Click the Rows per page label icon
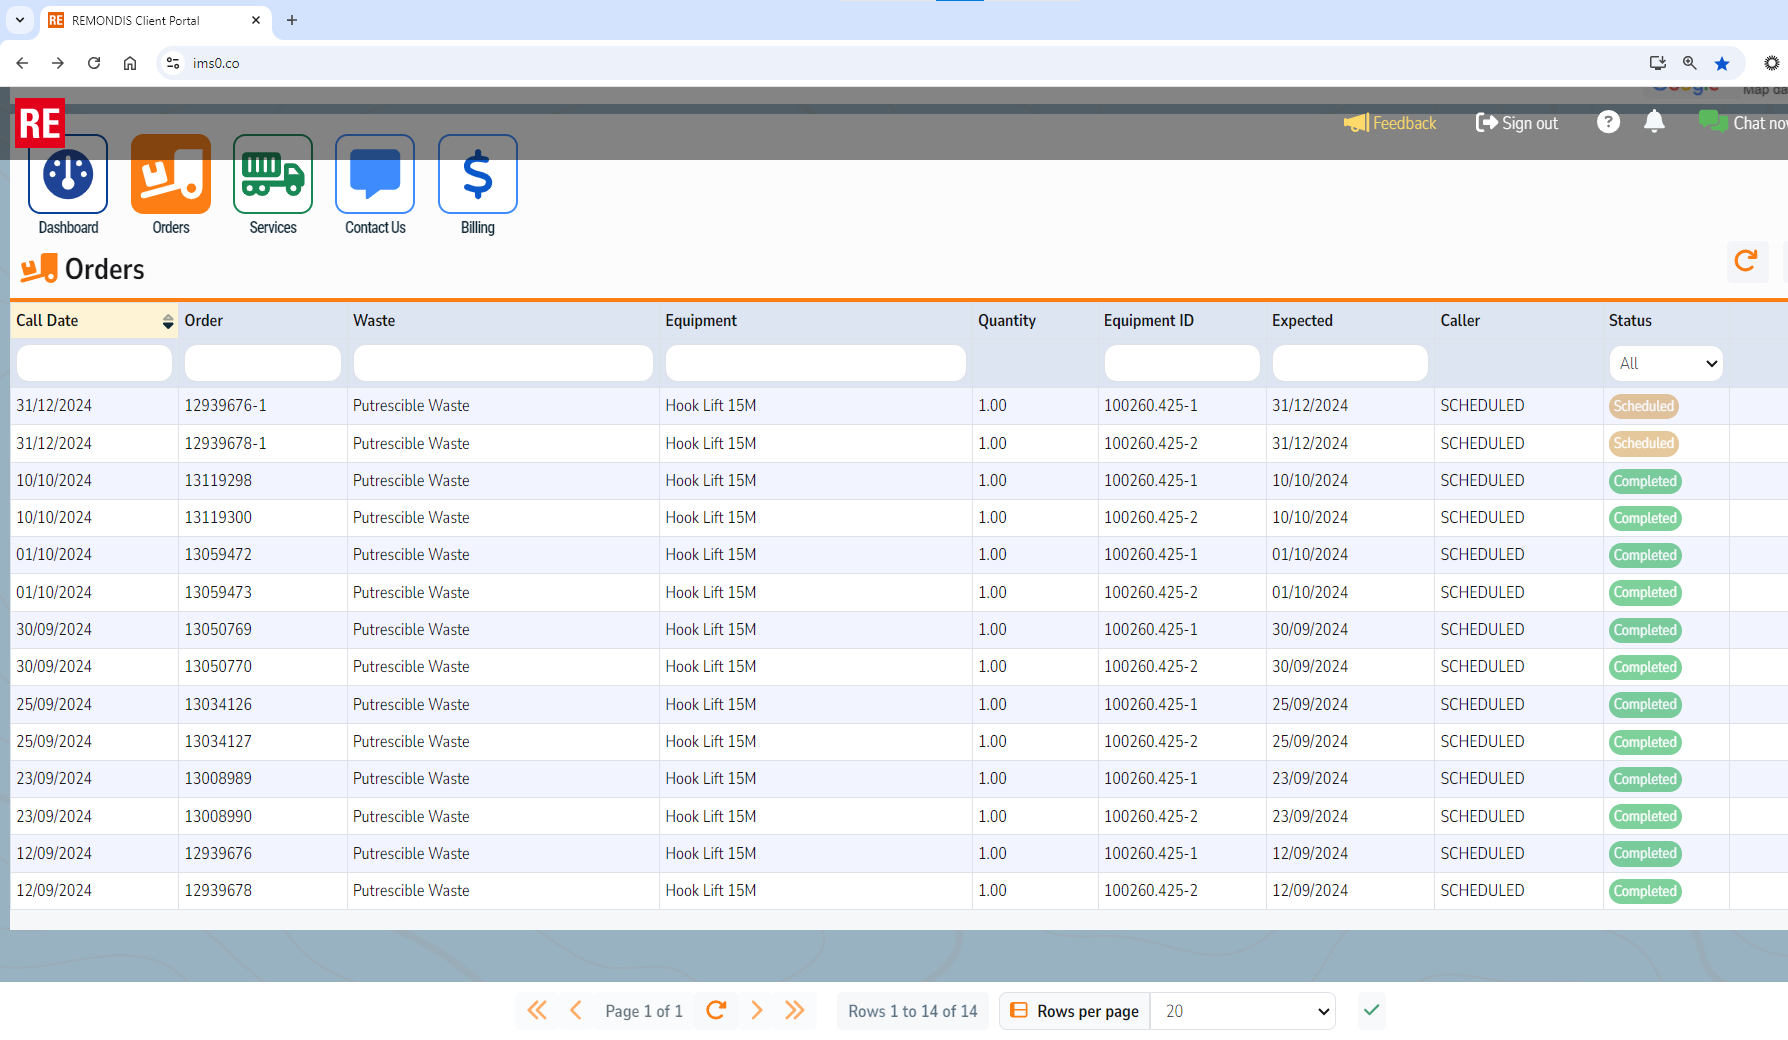 (x=1019, y=1010)
